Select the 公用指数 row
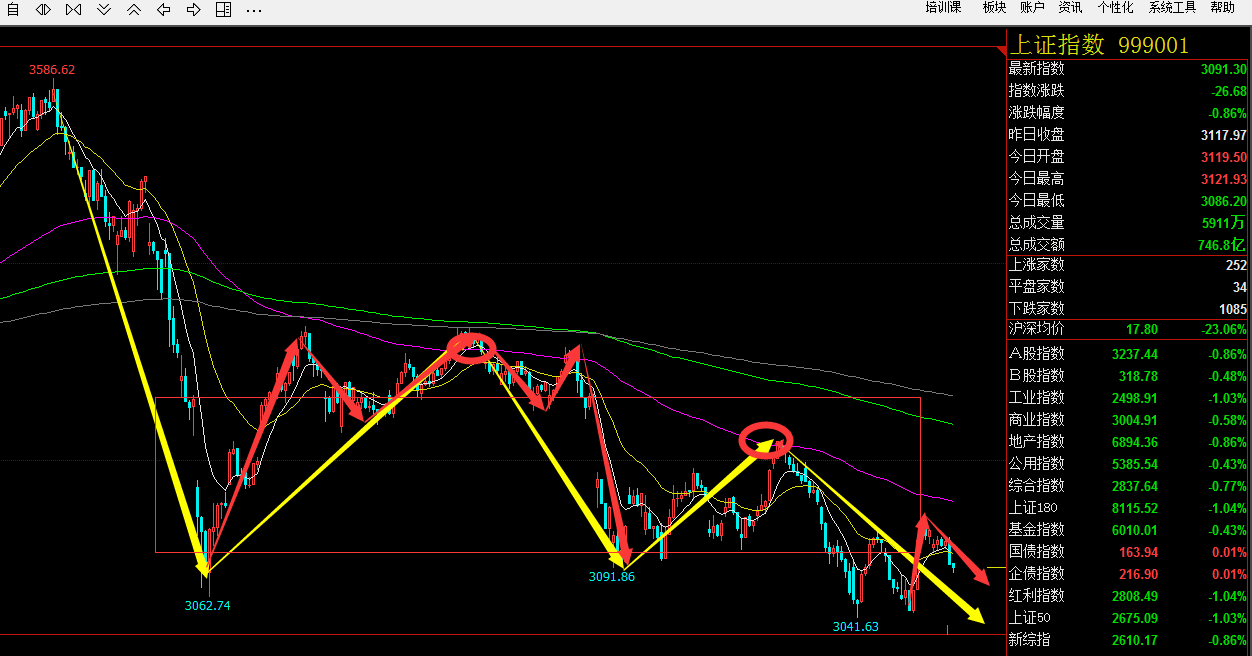 coord(1128,464)
